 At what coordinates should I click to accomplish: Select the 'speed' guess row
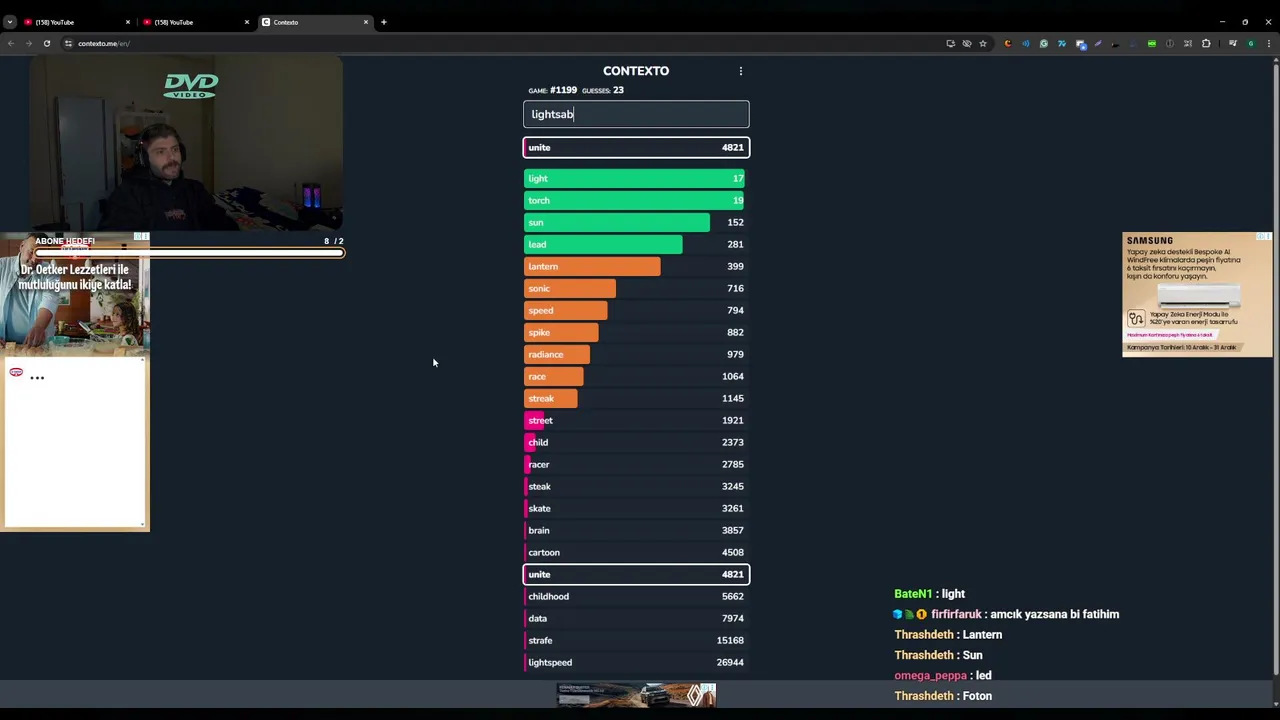coord(636,310)
